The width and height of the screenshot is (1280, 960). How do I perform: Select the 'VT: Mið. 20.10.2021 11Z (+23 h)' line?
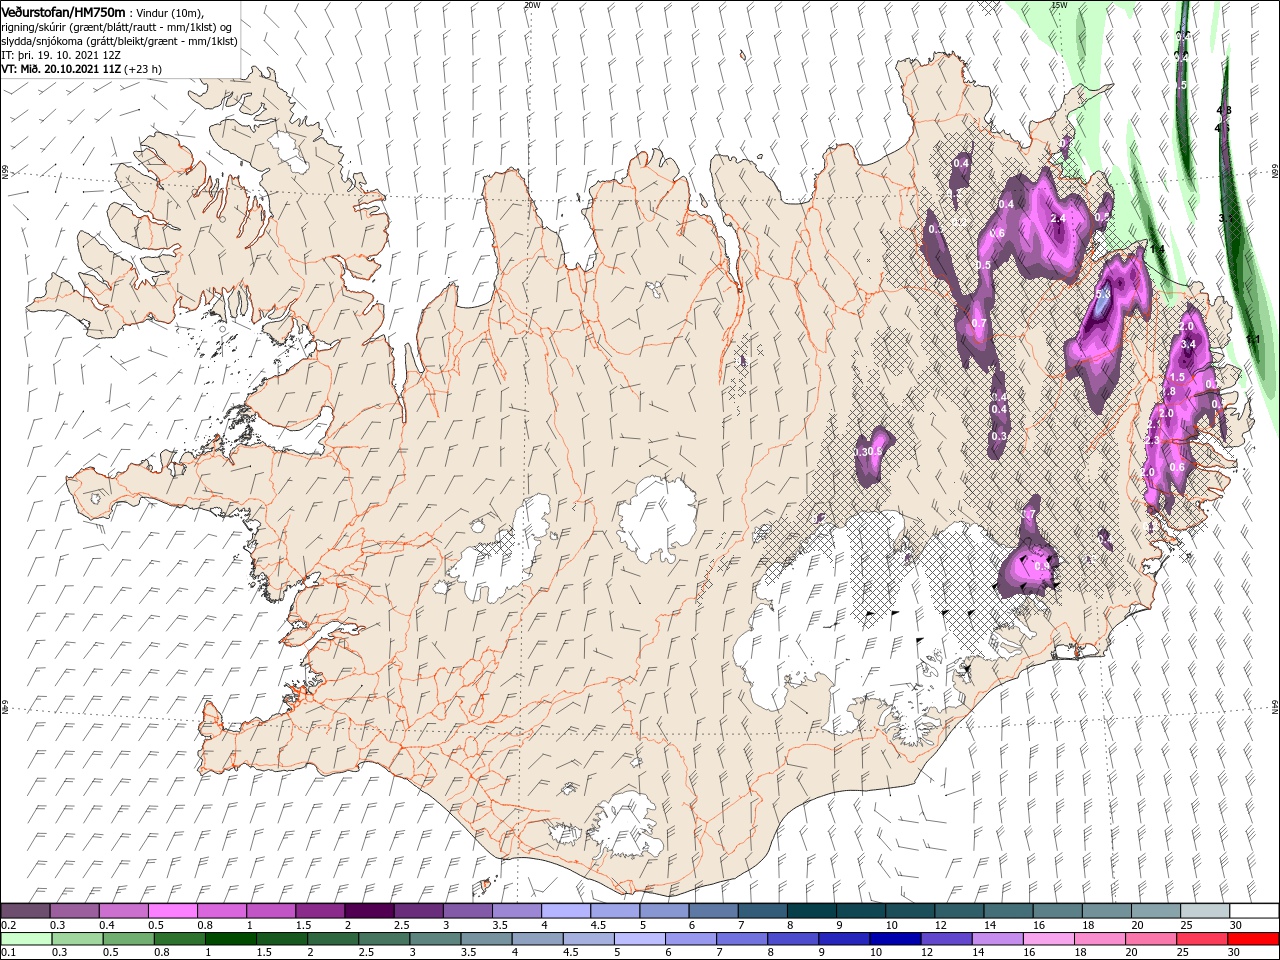coord(81,69)
